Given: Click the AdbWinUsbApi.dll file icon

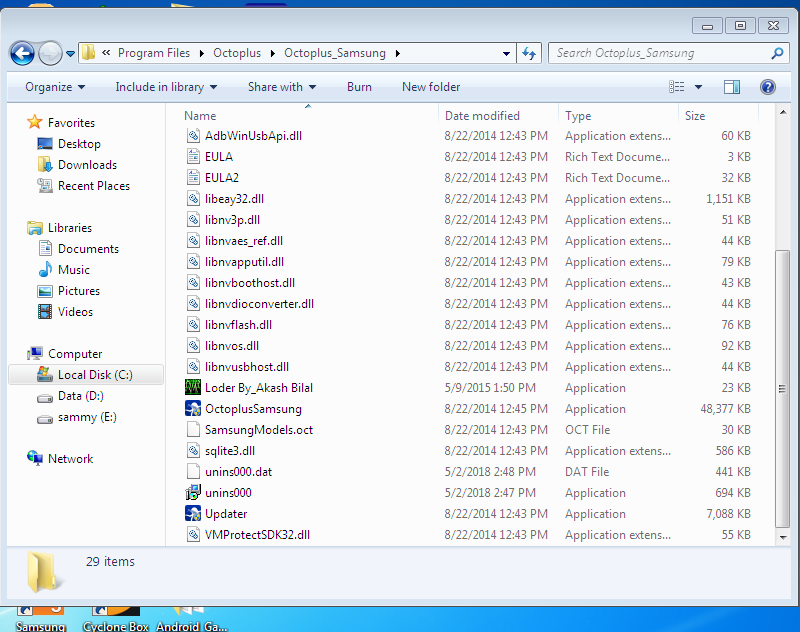Looking at the screenshot, I should point(193,136).
